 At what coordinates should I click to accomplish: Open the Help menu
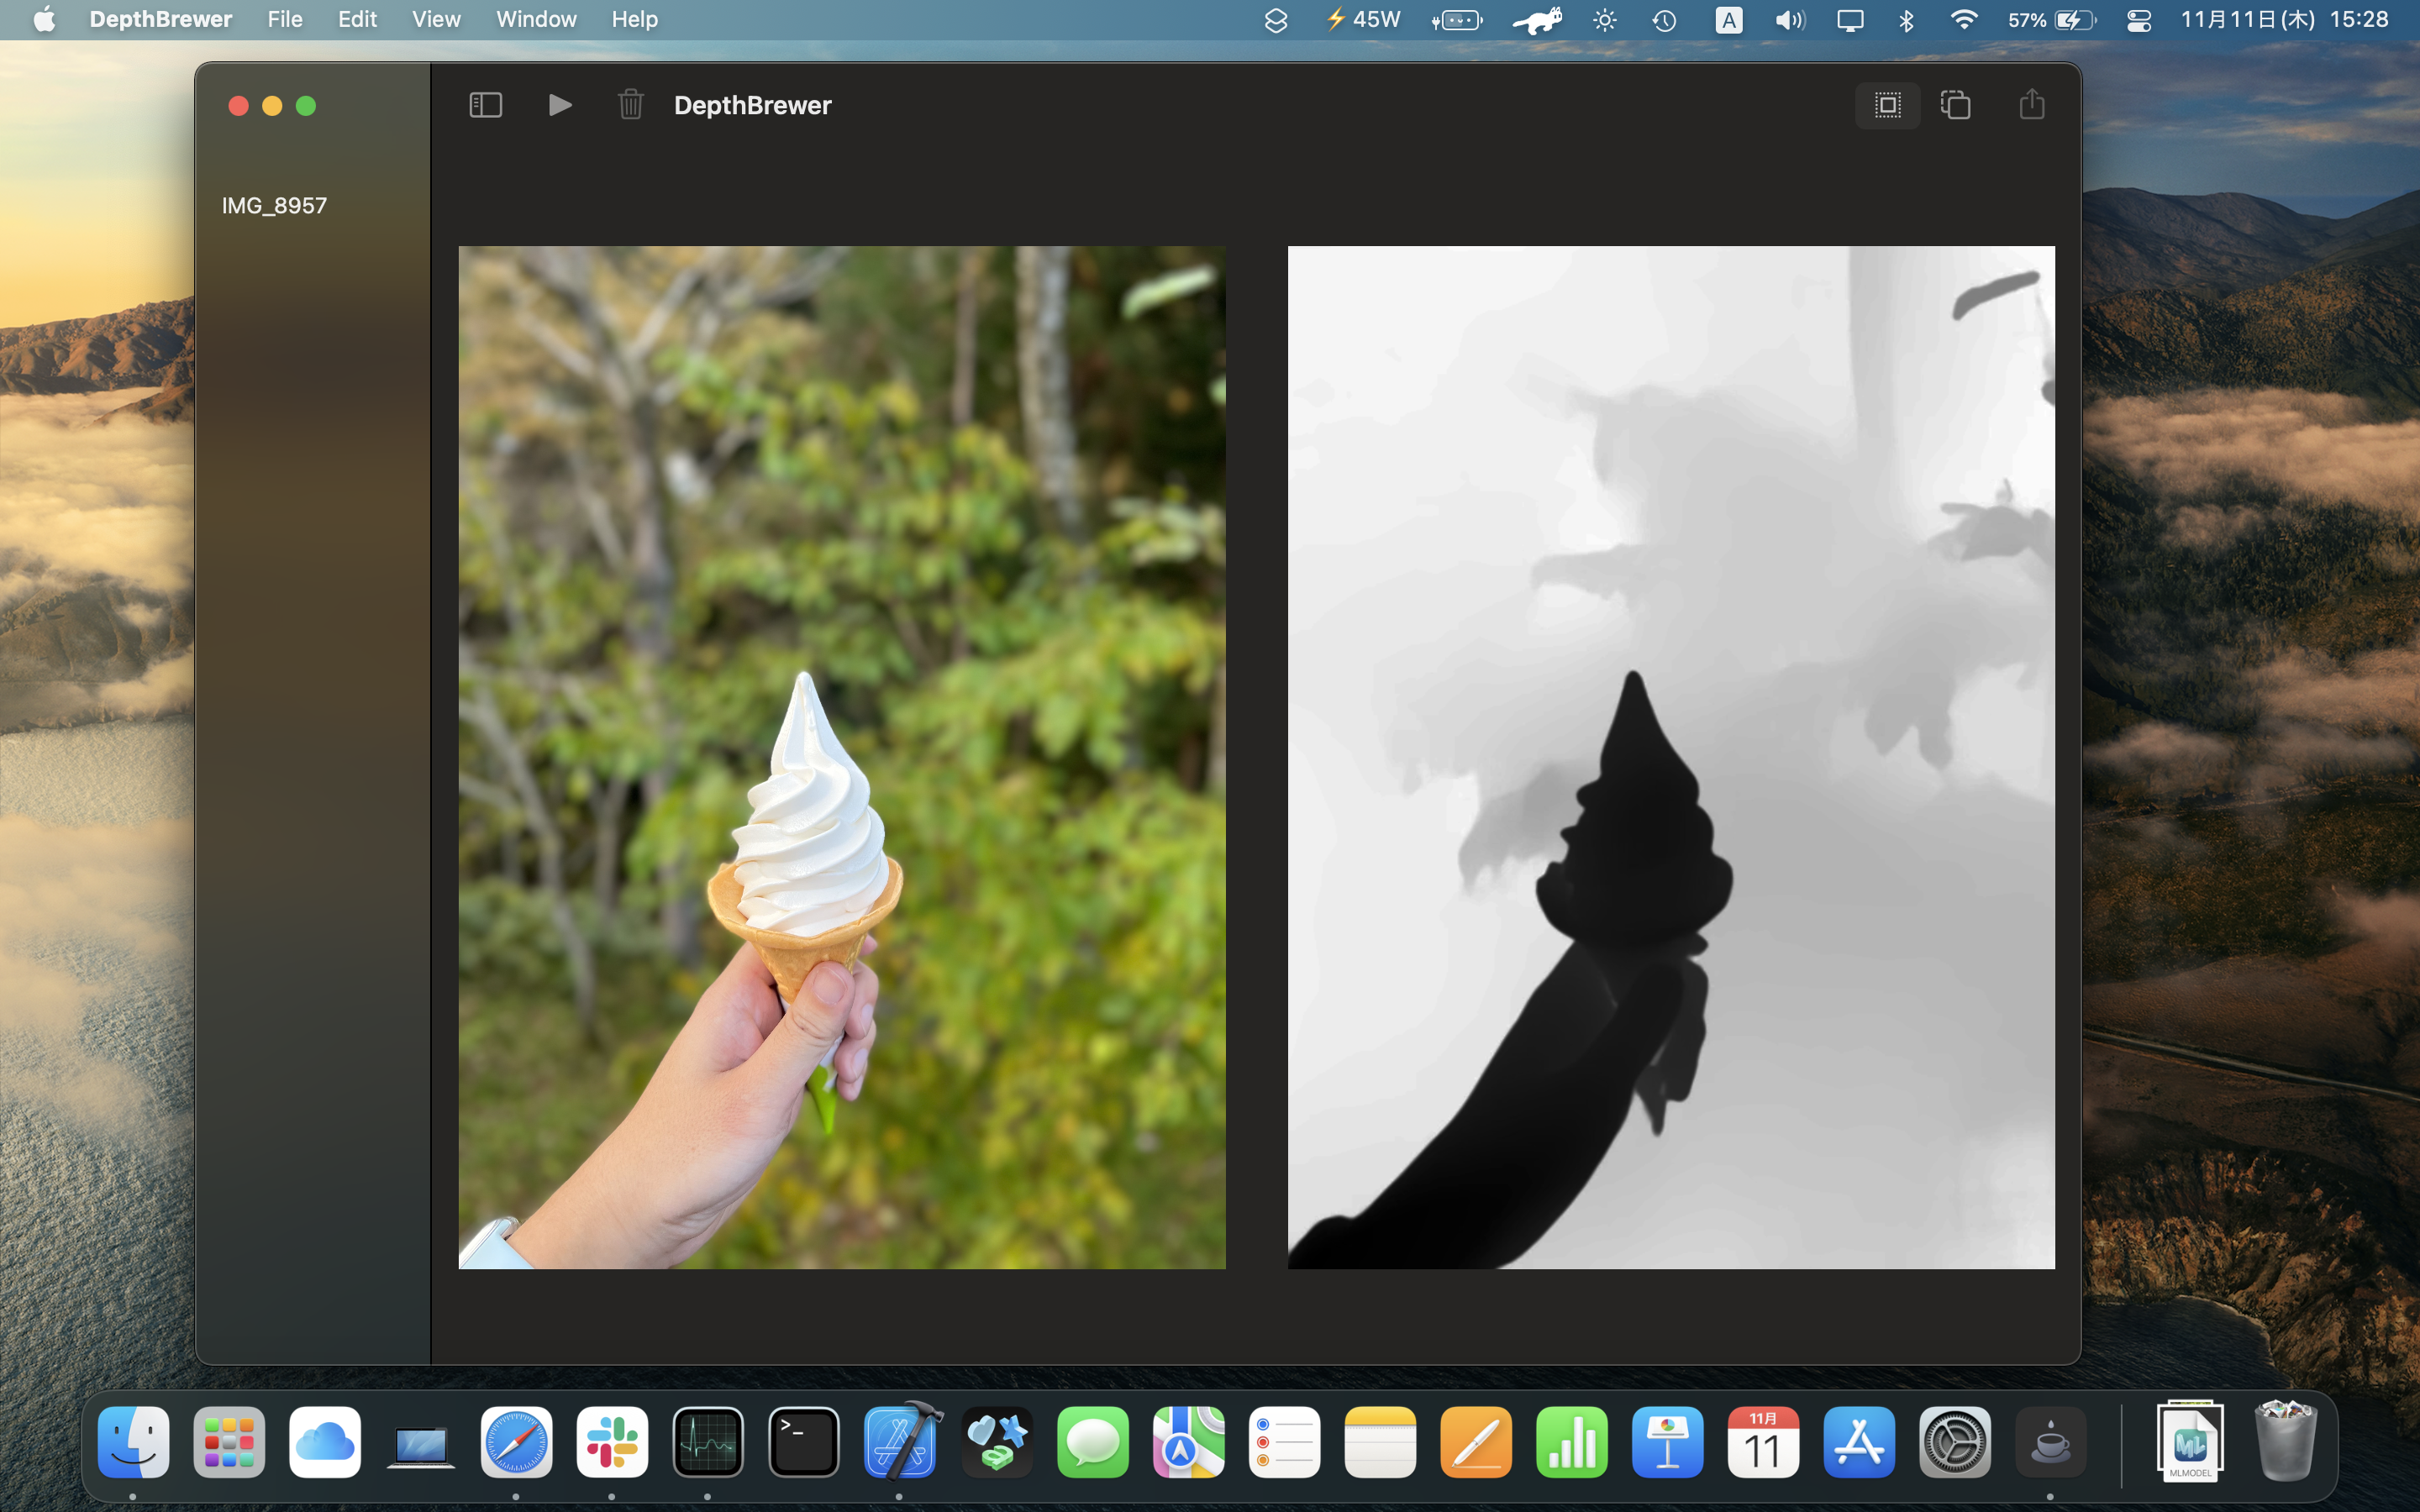pyautogui.click(x=634, y=20)
